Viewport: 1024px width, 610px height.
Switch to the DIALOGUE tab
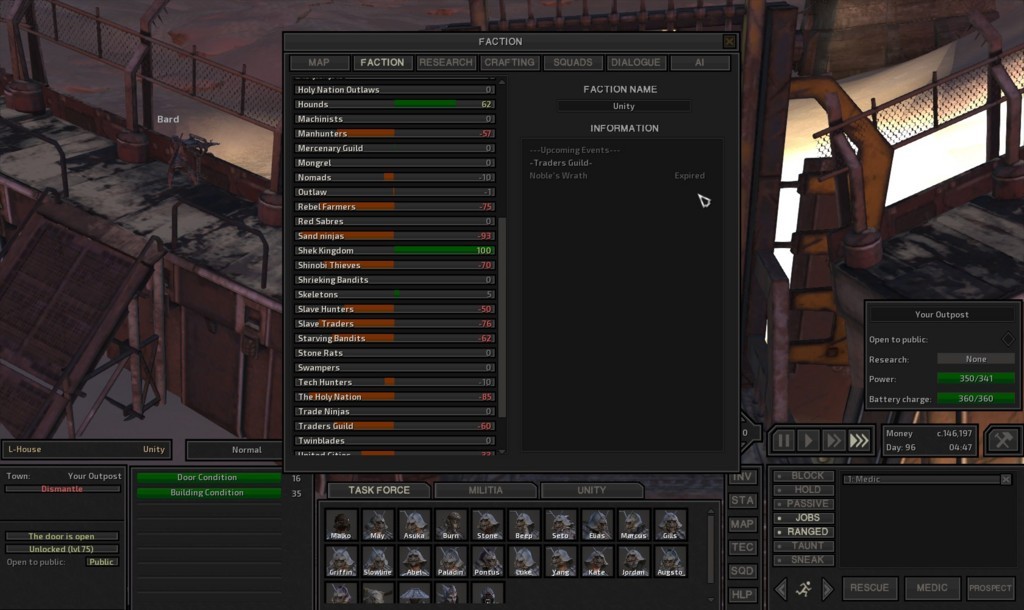tap(636, 63)
